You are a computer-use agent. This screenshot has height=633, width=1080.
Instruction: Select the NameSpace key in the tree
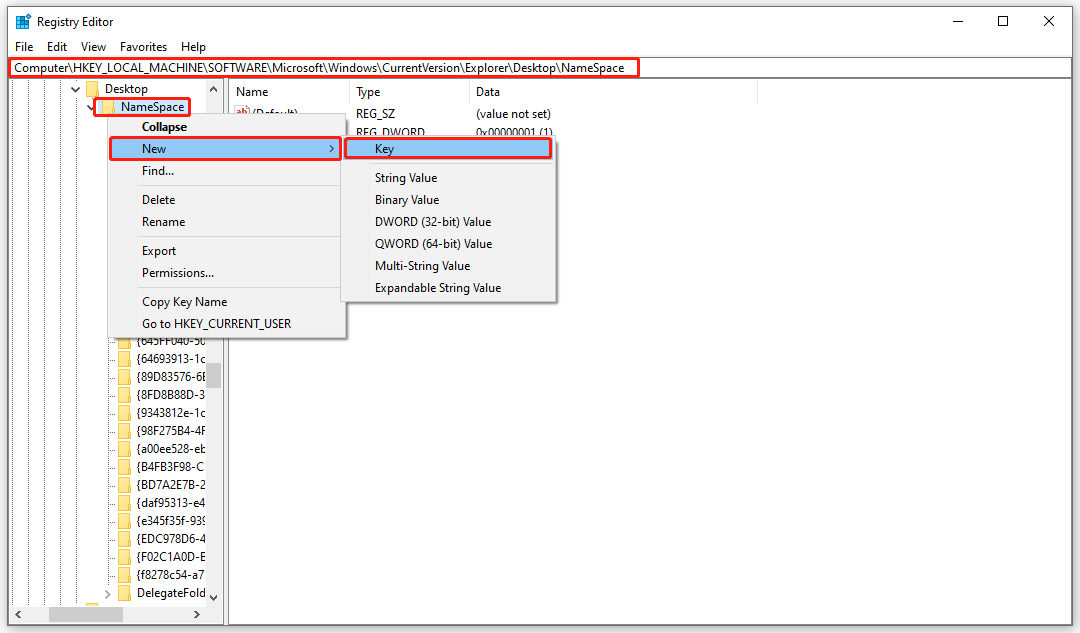[x=152, y=107]
